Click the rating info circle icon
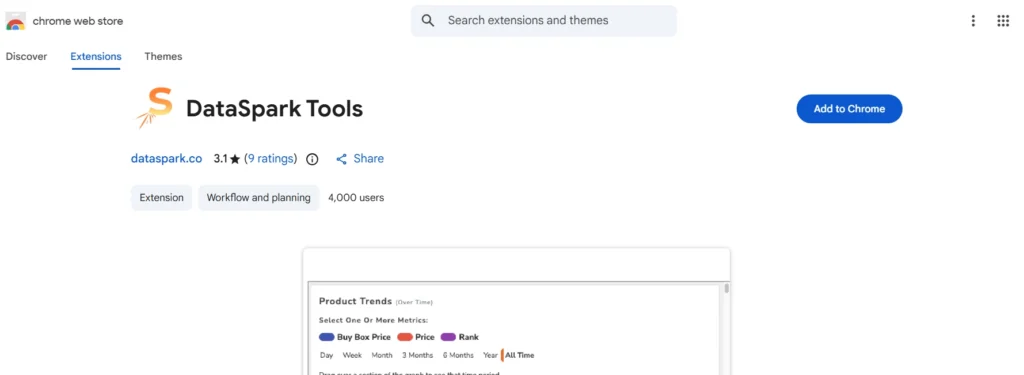 tap(312, 159)
